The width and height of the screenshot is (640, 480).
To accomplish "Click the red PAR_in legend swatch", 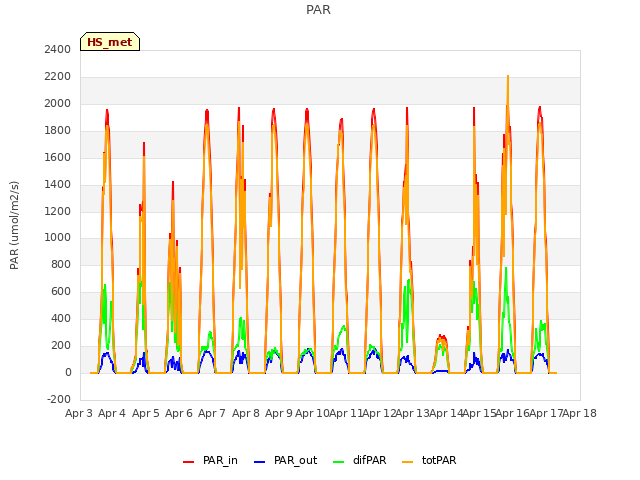I will coord(189,462).
